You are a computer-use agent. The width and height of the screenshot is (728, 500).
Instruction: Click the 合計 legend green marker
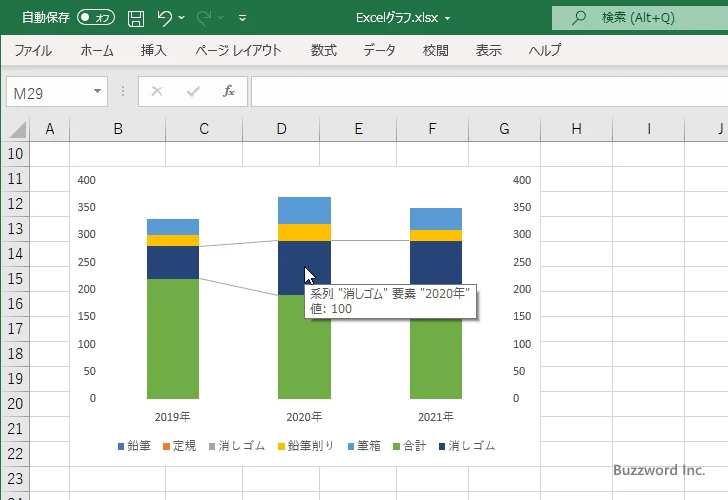pos(396,447)
